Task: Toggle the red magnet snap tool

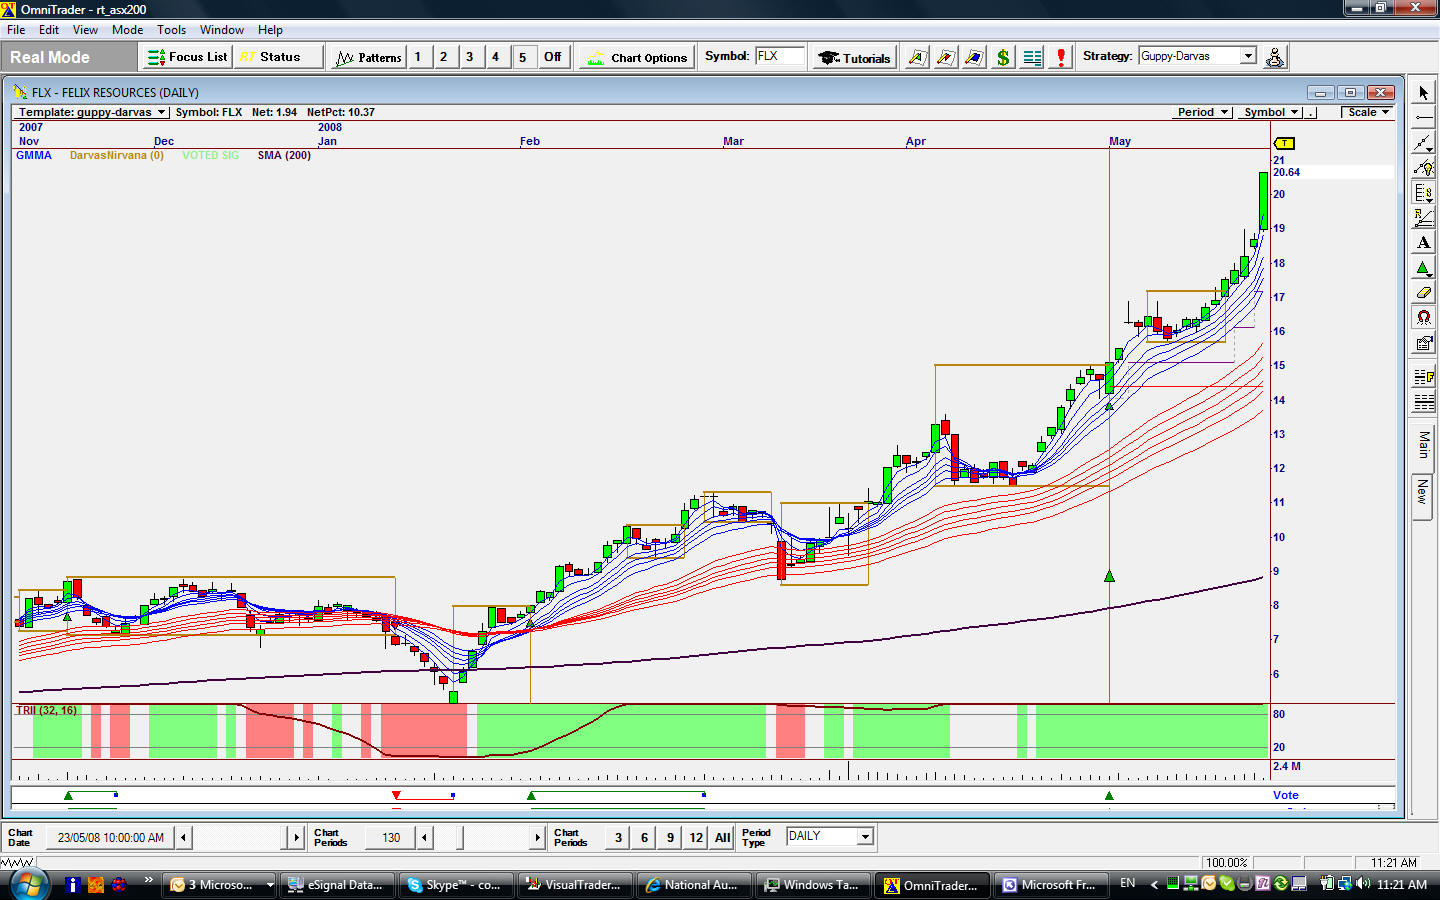Action: [x=1423, y=318]
